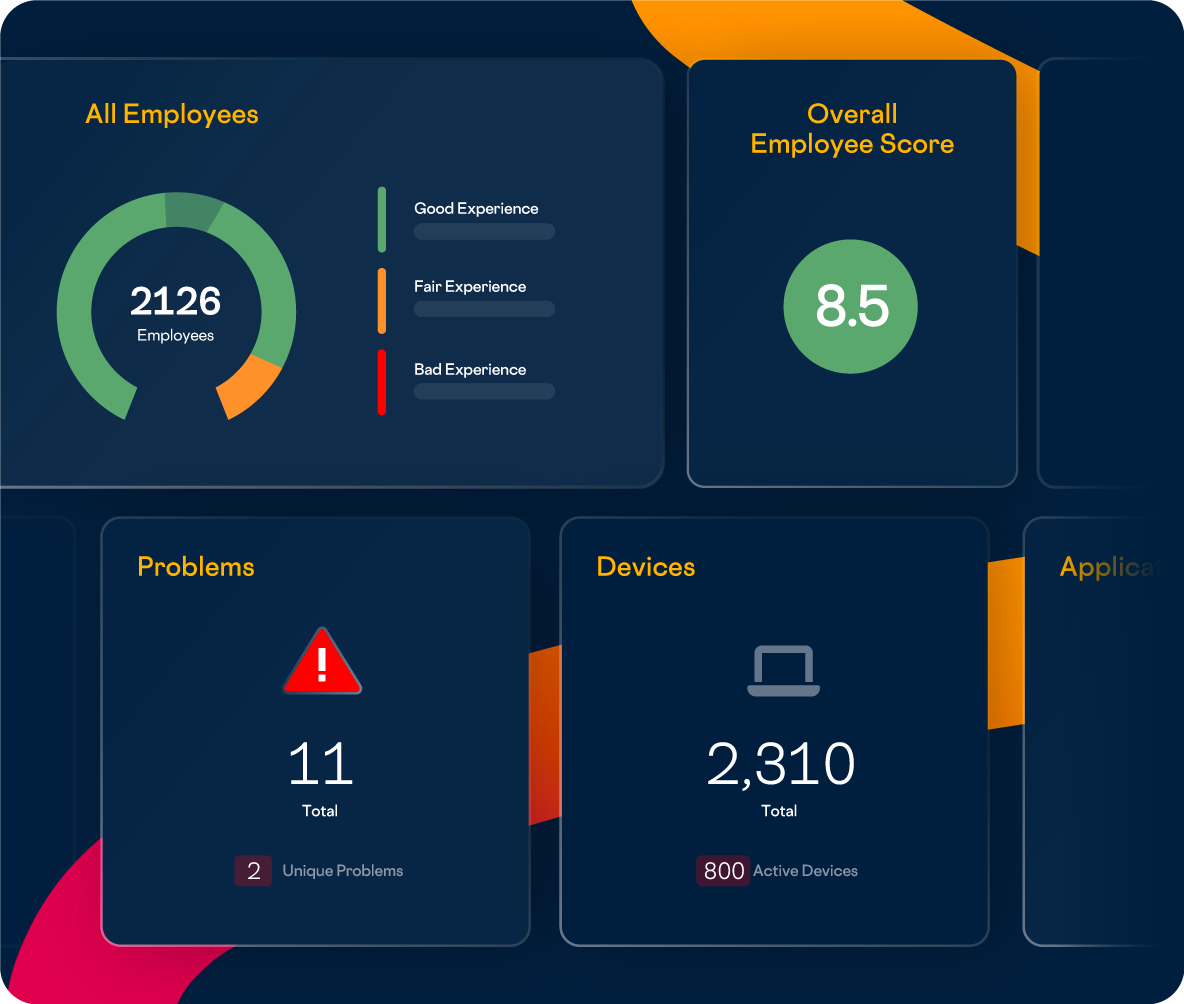Select the orange Fair Experience indicator bar

(382, 300)
